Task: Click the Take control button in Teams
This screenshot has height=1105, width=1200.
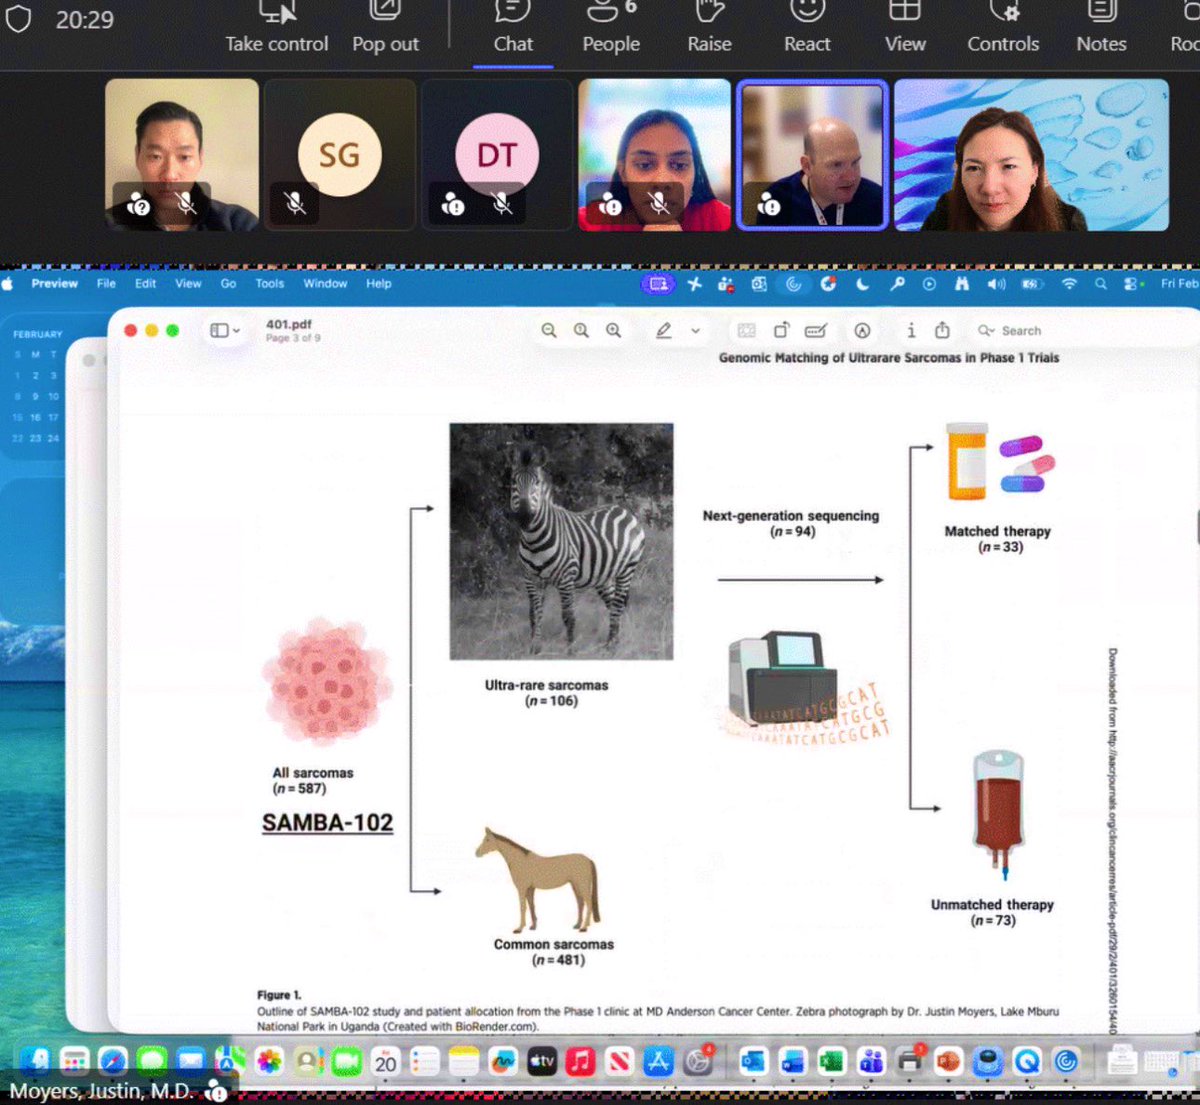Action: coord(276,30)
